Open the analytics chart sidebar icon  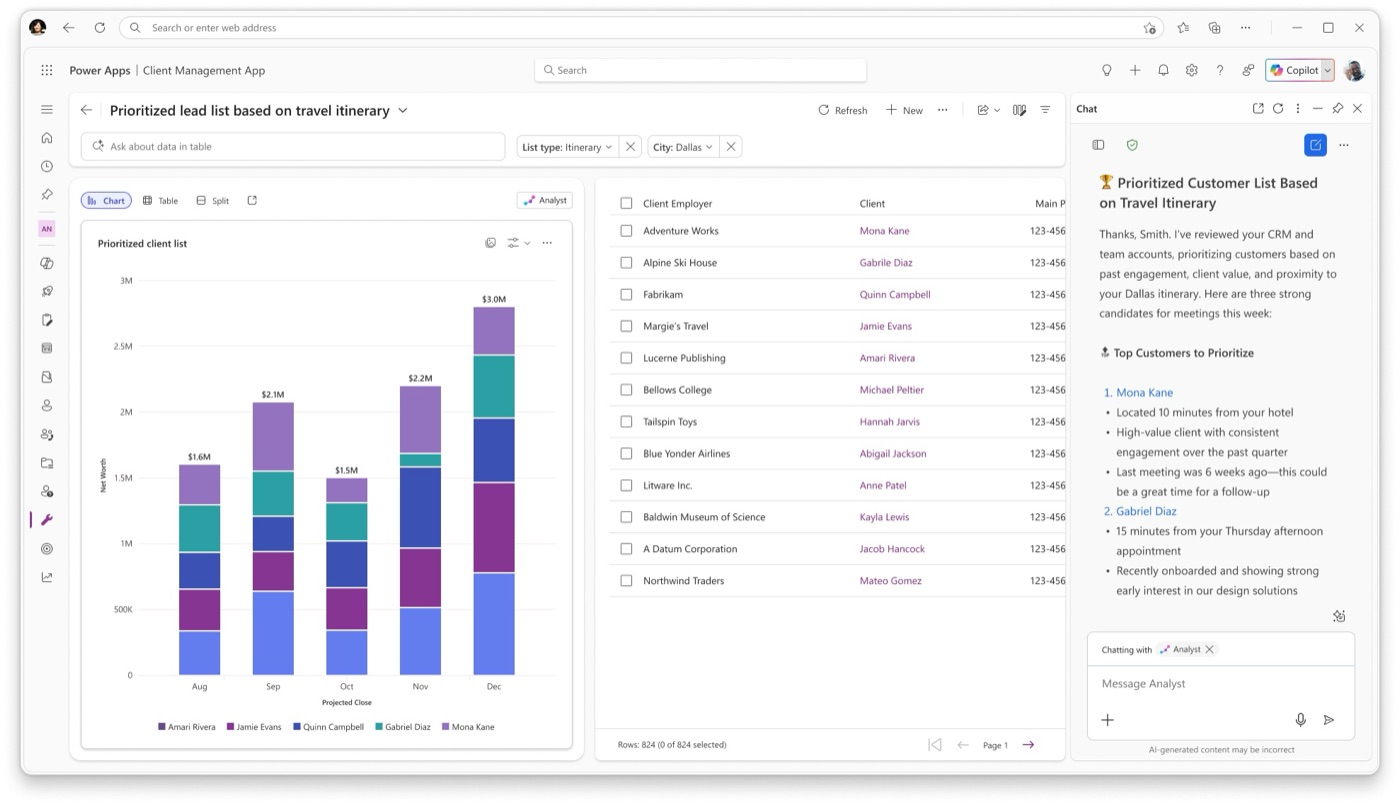(x=47, y=577)
